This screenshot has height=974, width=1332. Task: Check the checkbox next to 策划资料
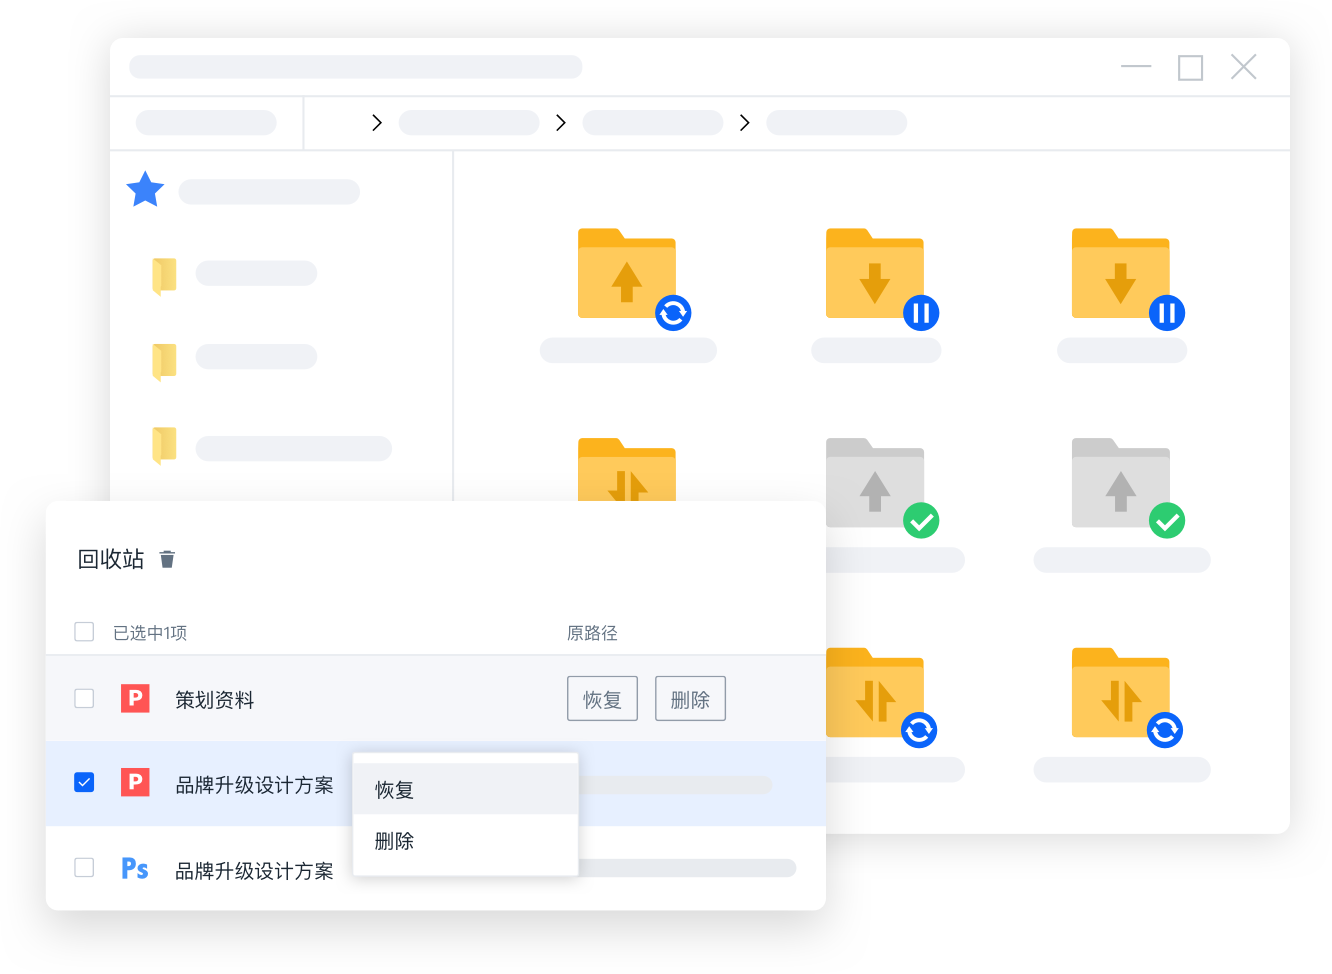tap(84, 698)
